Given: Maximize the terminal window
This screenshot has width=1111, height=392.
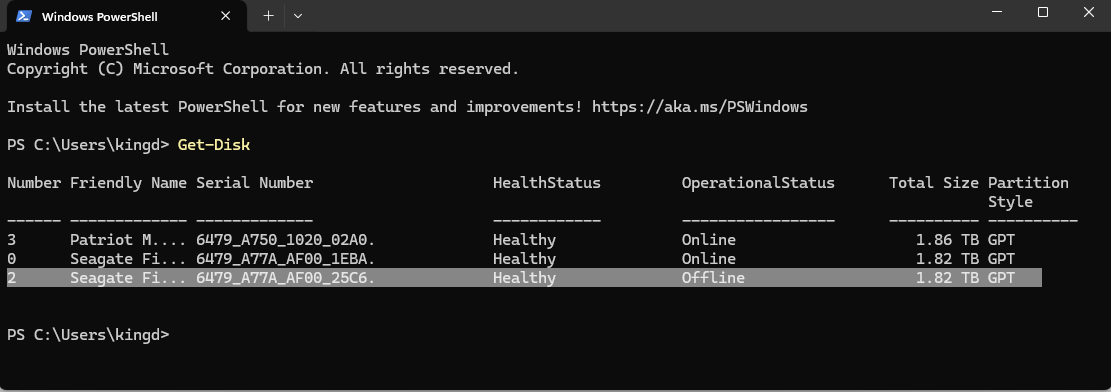Looking at the screenshot, I should click(x=1042, y=12).
